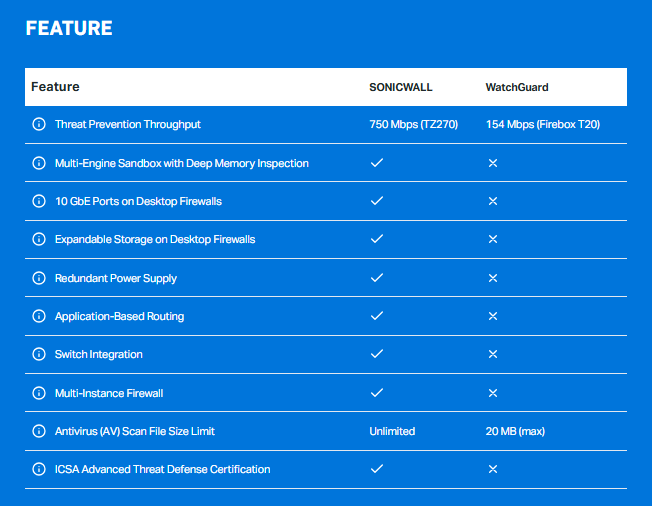Click the Feature column header

point(55,87)
